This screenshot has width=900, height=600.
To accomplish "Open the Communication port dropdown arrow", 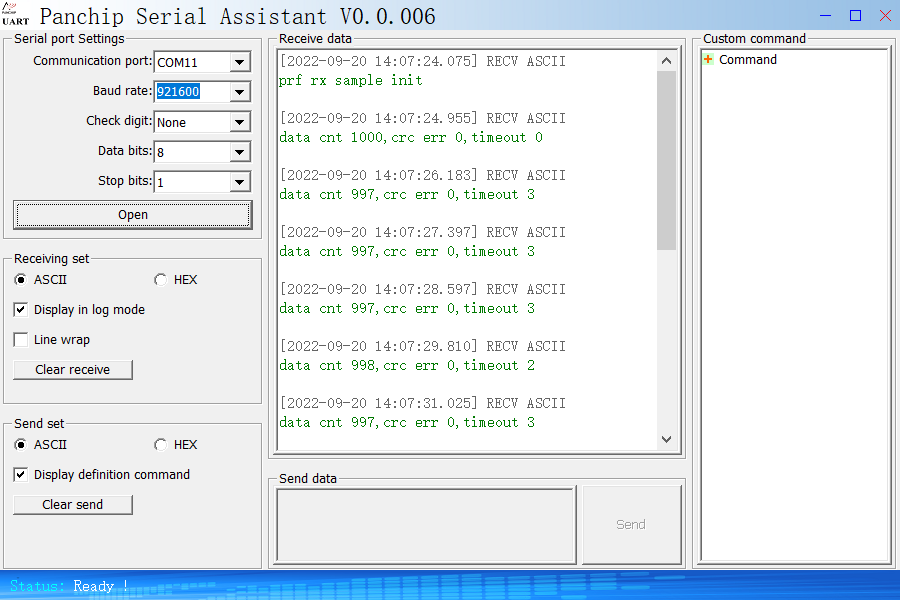I will (x=240, y=62).
